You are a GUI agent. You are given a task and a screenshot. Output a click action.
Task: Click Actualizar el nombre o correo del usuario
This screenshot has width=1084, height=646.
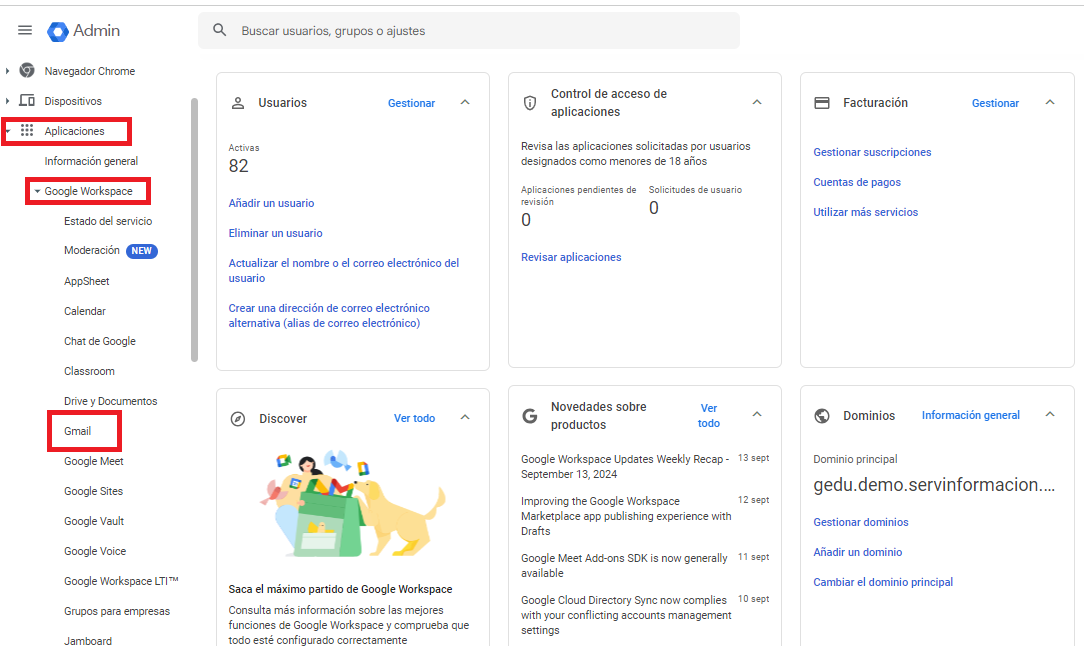(x=344, y=270)
